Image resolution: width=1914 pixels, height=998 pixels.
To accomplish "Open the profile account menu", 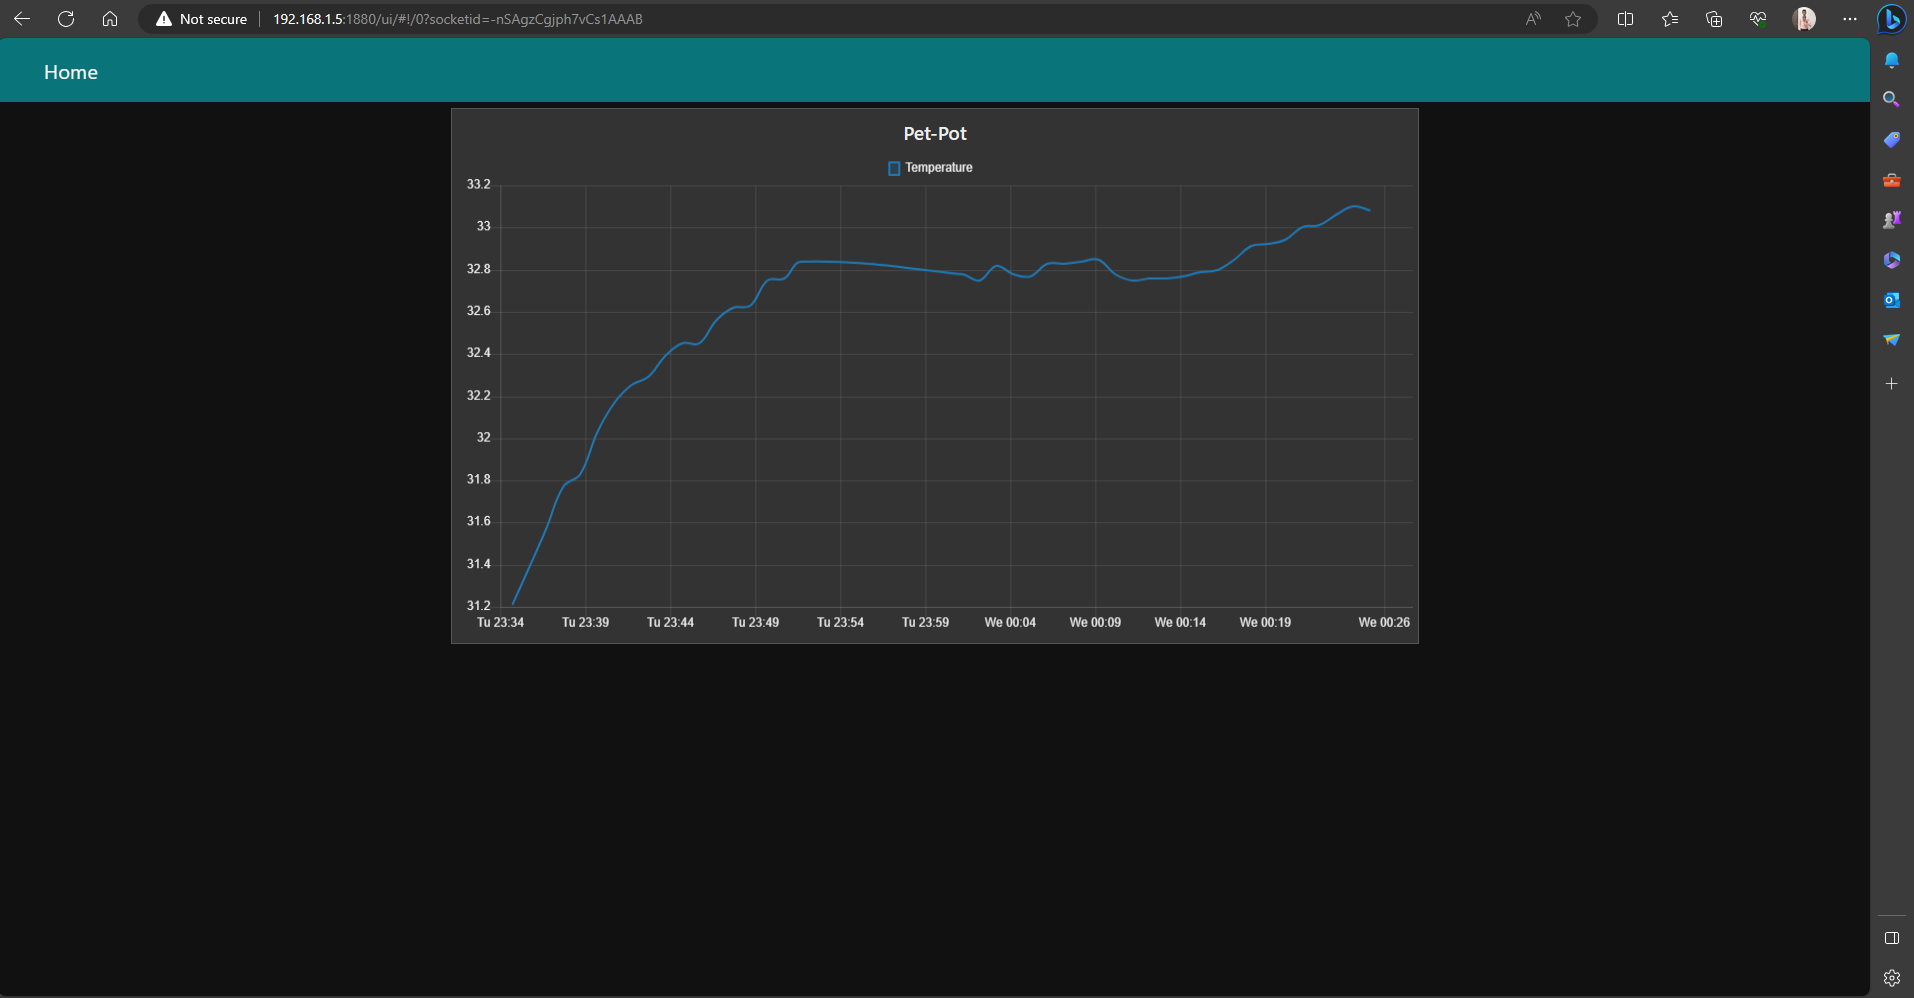I will pyautogui.click(x=1806, y=18).
